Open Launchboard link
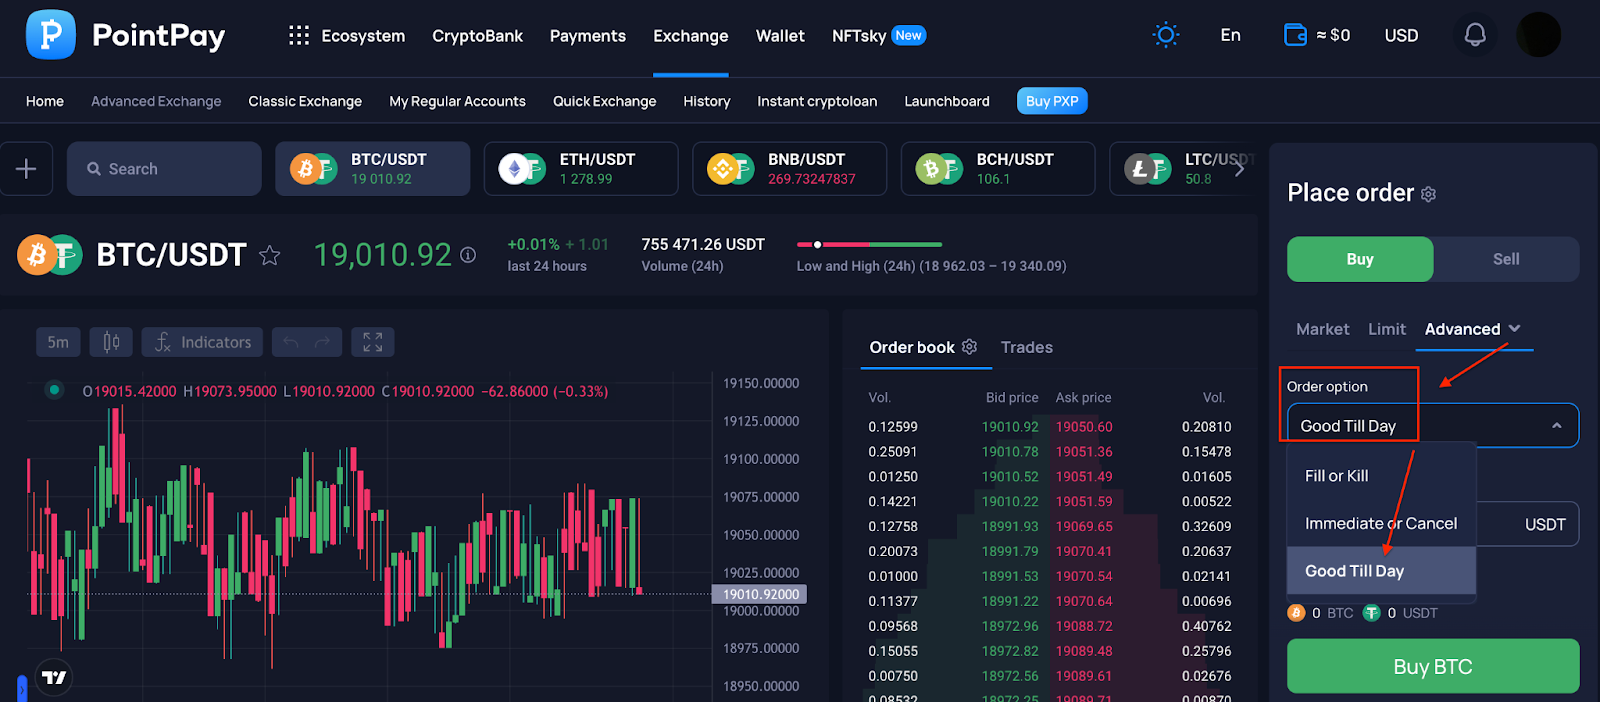The height and width of the screenshot is (702, 1600). tap(947, 101)
